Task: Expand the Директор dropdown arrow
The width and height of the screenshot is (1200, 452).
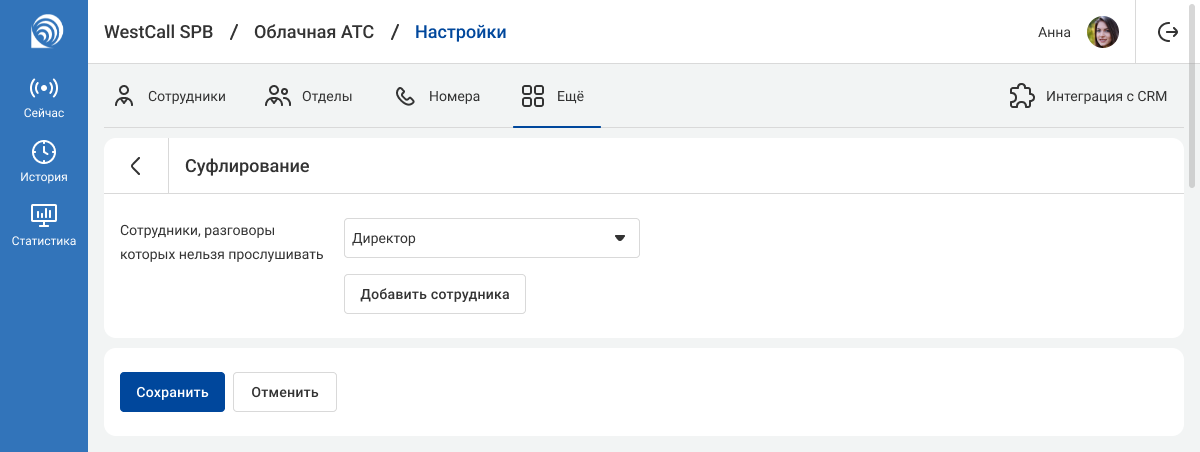Action: [x=619, y=238]
